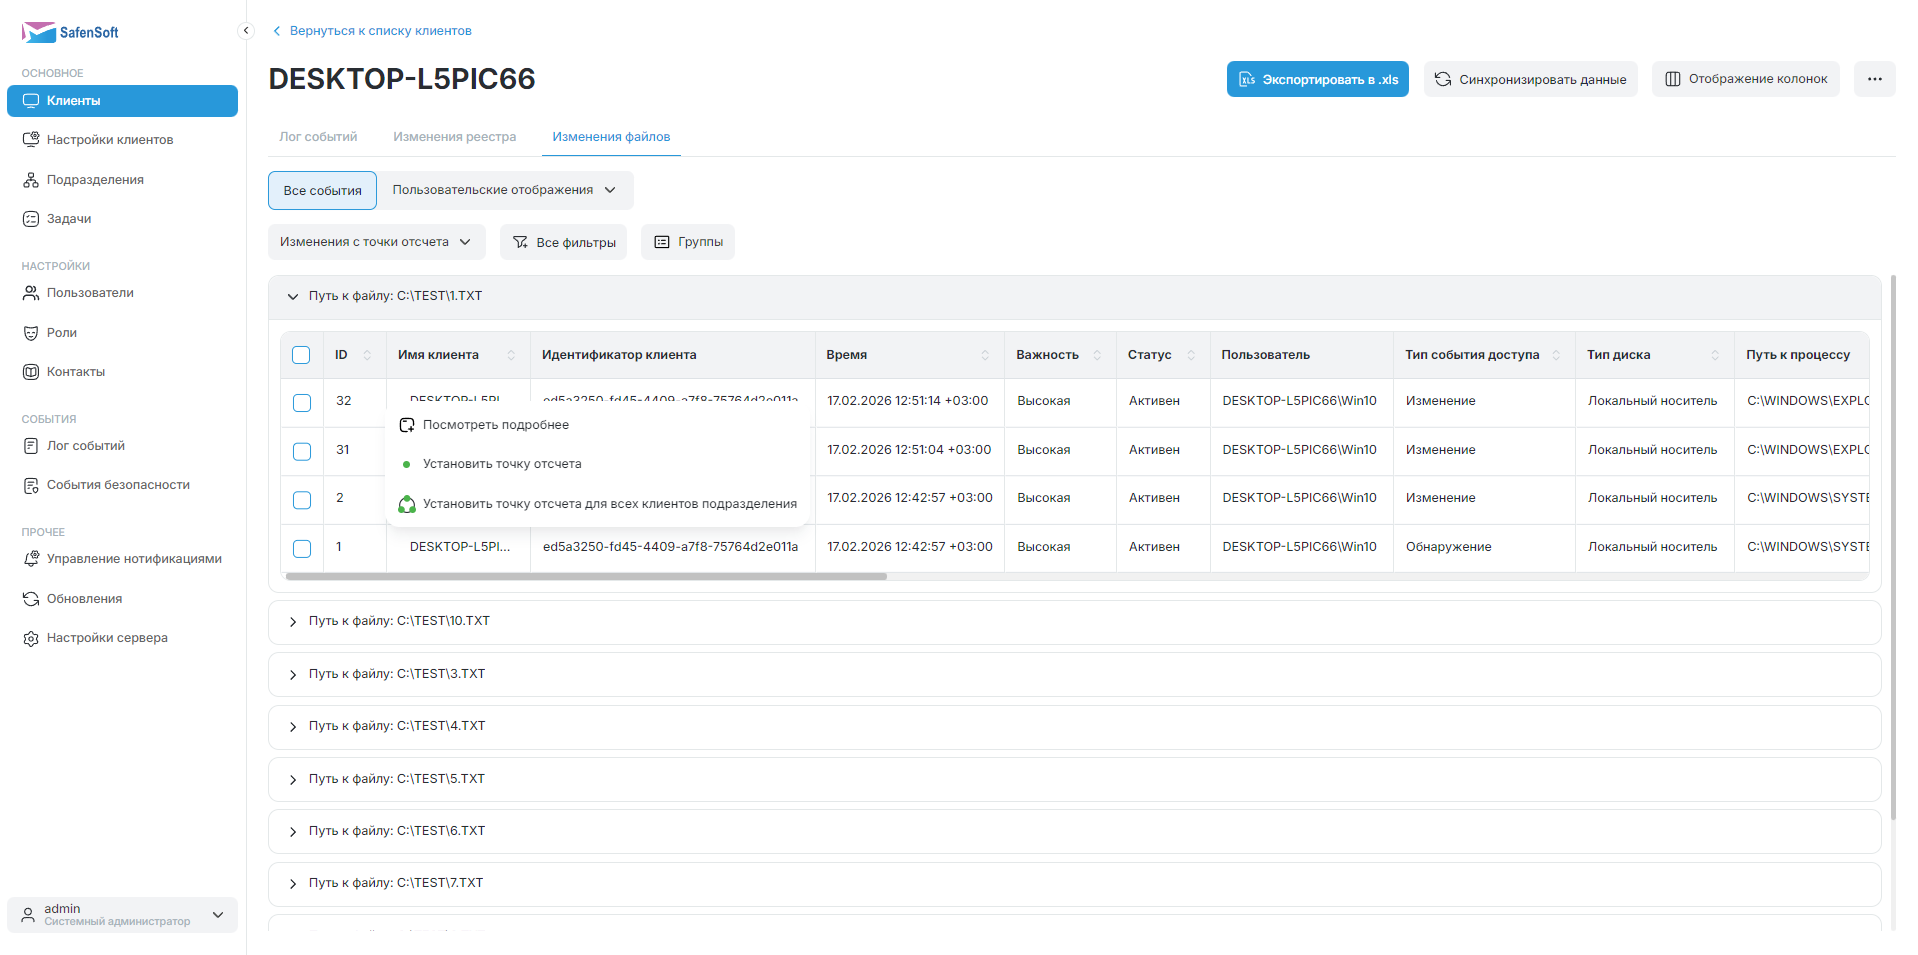Click the three-dots more options icon
This screenshot has height=955, width=1918.
pos(1874,79)
